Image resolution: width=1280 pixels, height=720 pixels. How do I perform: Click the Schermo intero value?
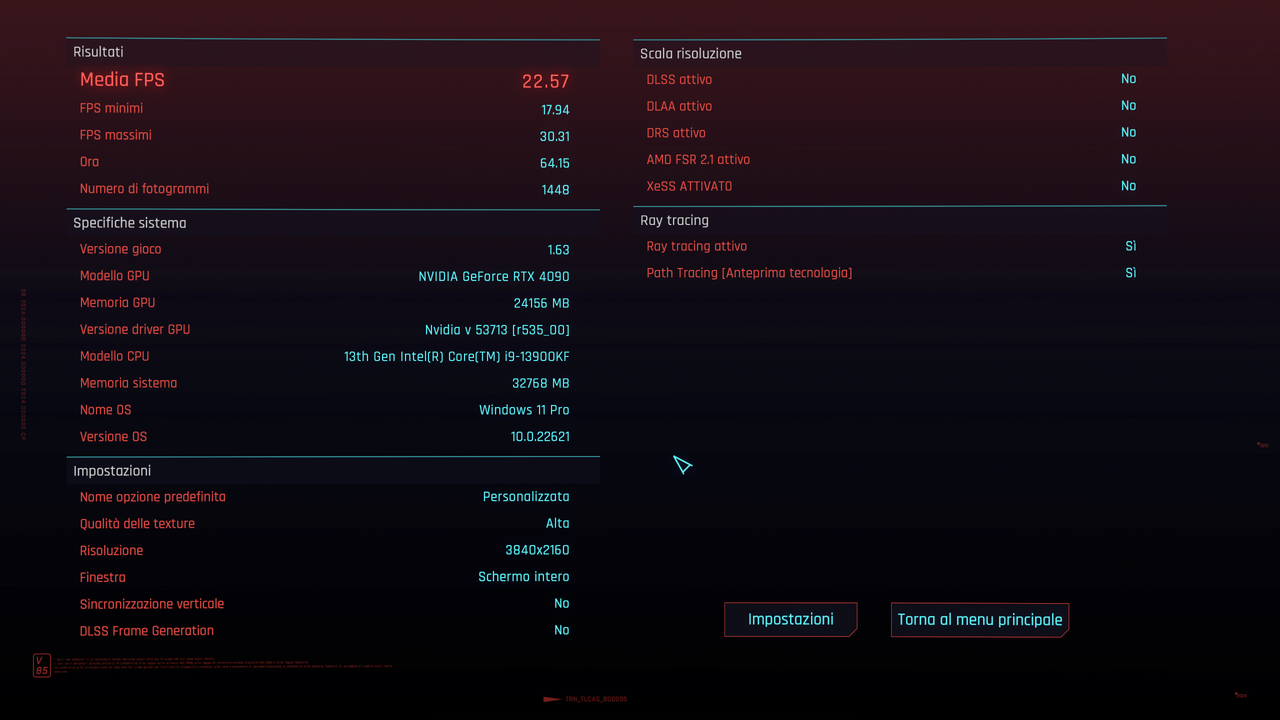pyautogui.click(x=524, y=577)
